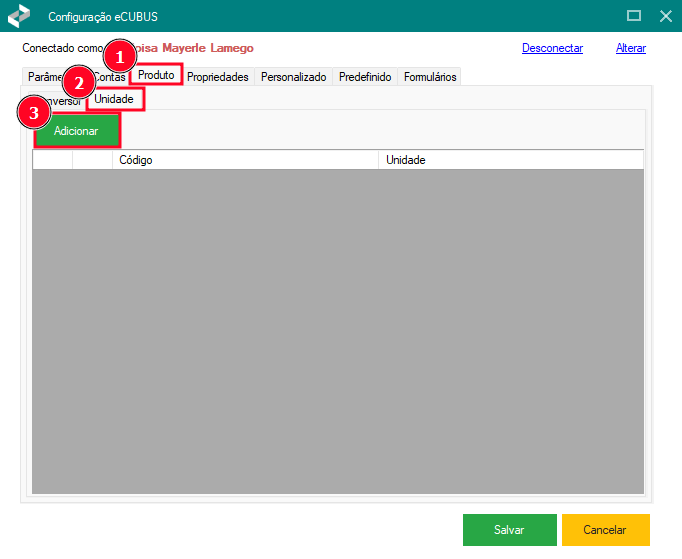
Task: Click the eCUBUS logo in title bar
Action: pyautogui.click(x=18, y=17)
